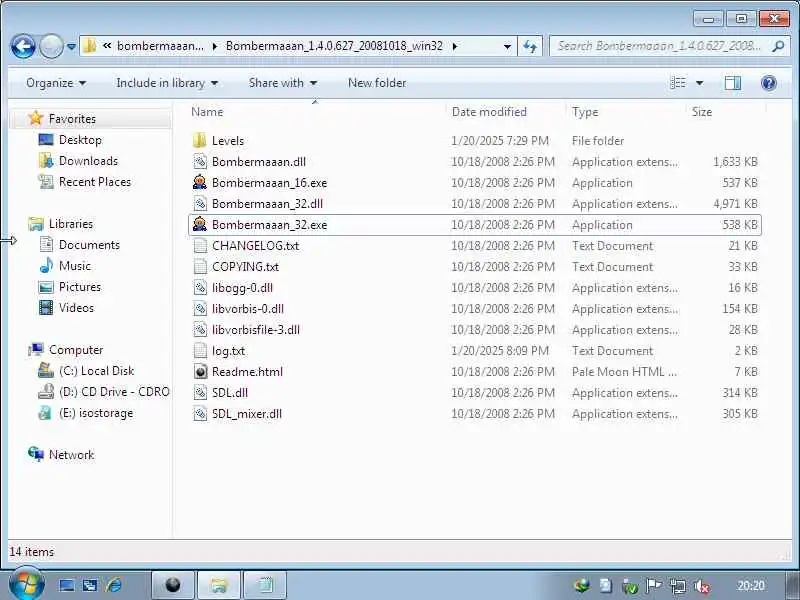The height and width of the screenshot is (600, 800).
Task: Click the Help question mark icon
Action: 768,83
